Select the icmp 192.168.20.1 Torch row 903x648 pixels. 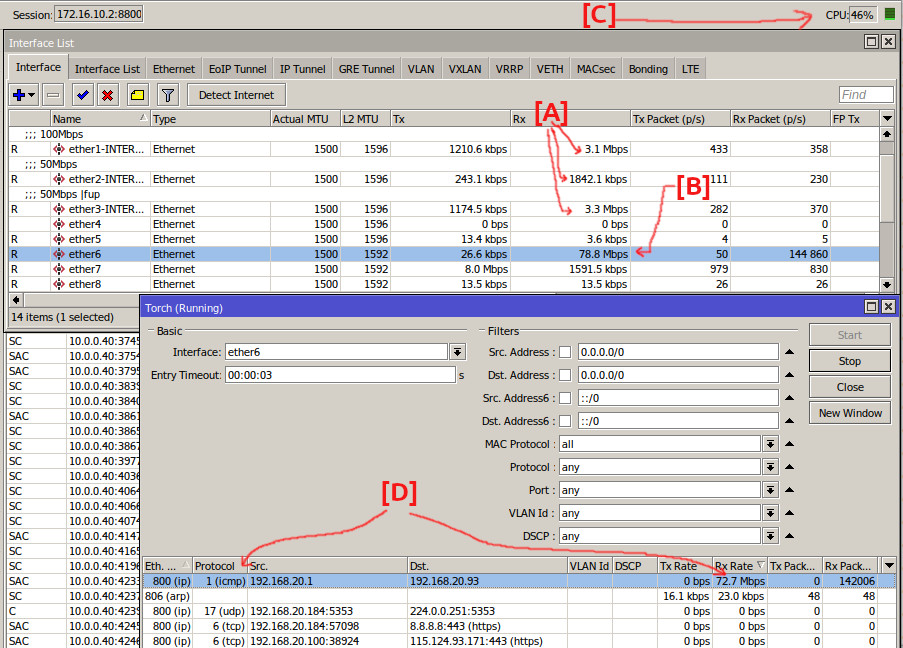[518, 581]
